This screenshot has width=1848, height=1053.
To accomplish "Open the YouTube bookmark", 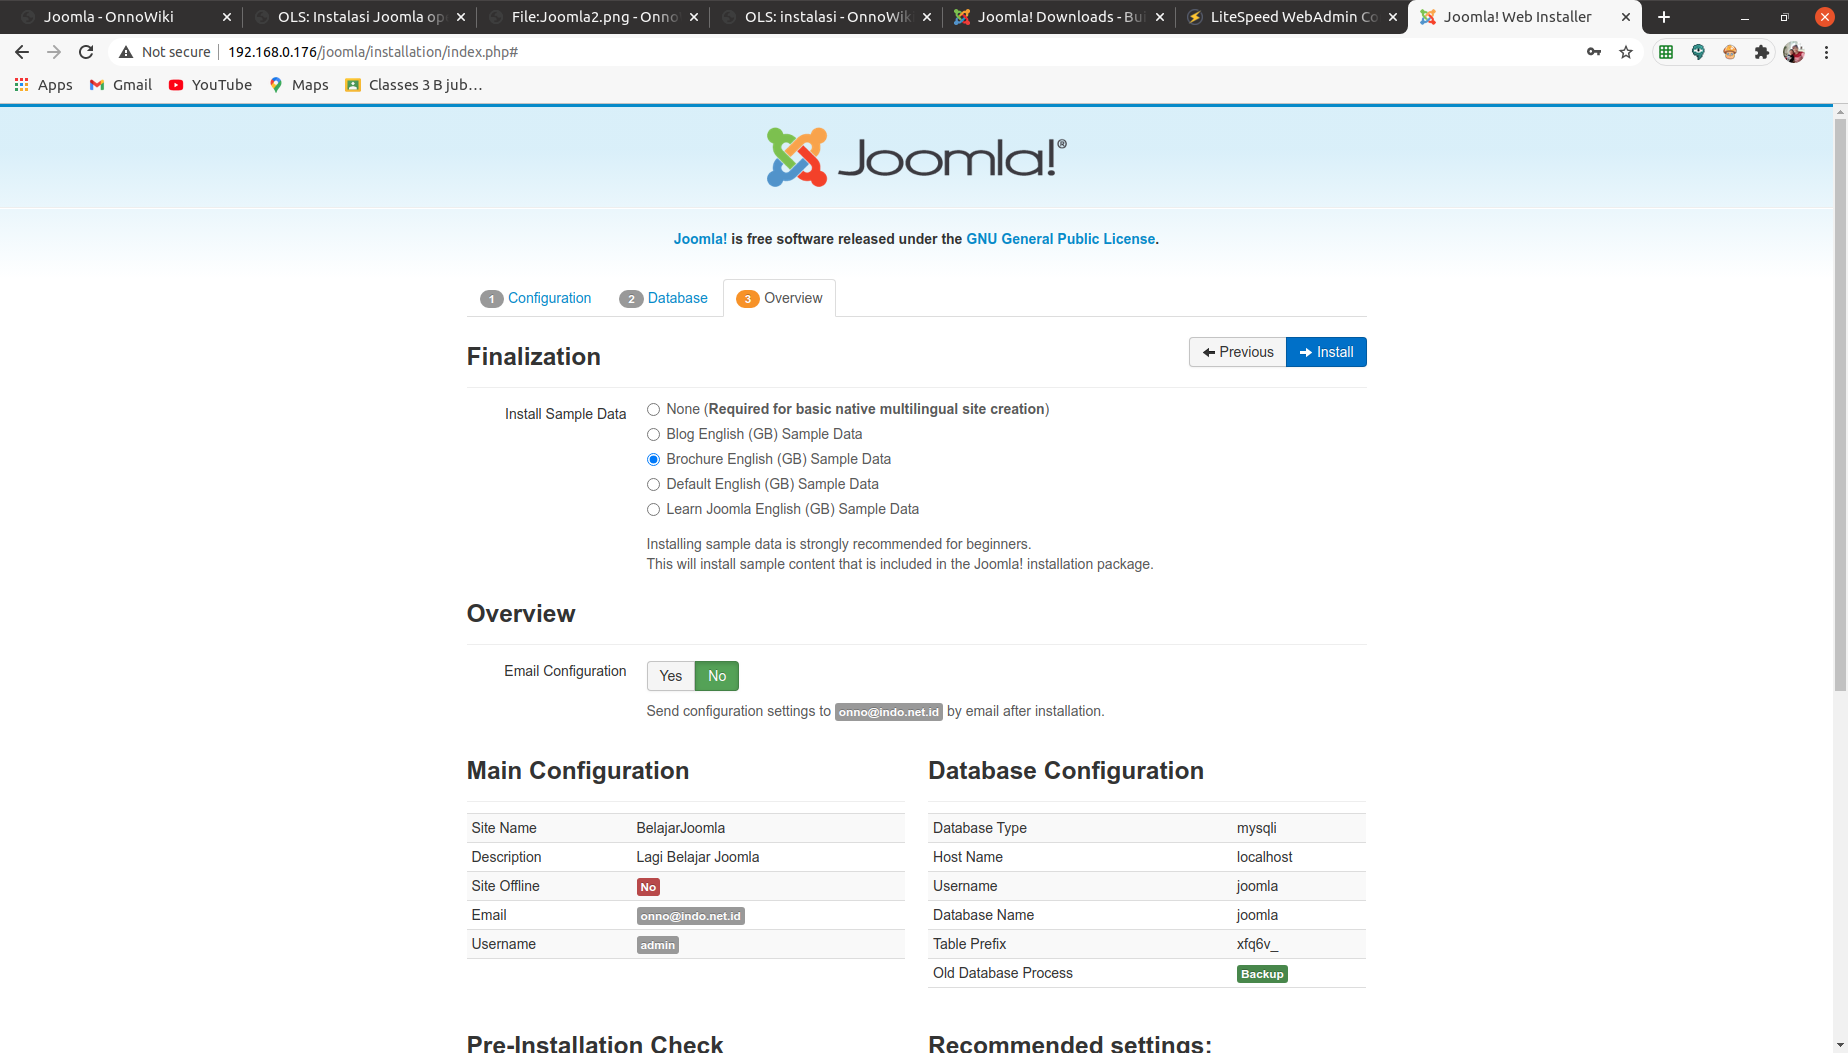I will pyautogui.click(x=210, y=85).
